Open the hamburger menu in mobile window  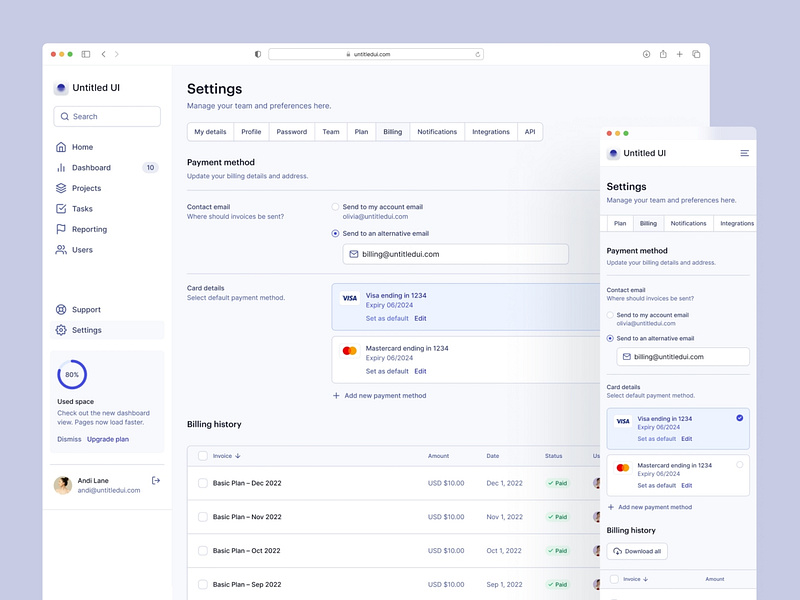click(744, 153)
